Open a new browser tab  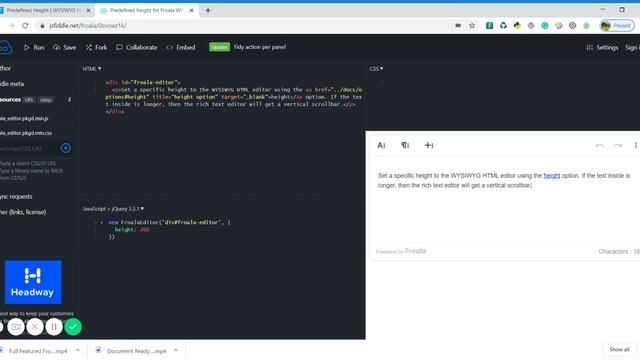[208, 10]
